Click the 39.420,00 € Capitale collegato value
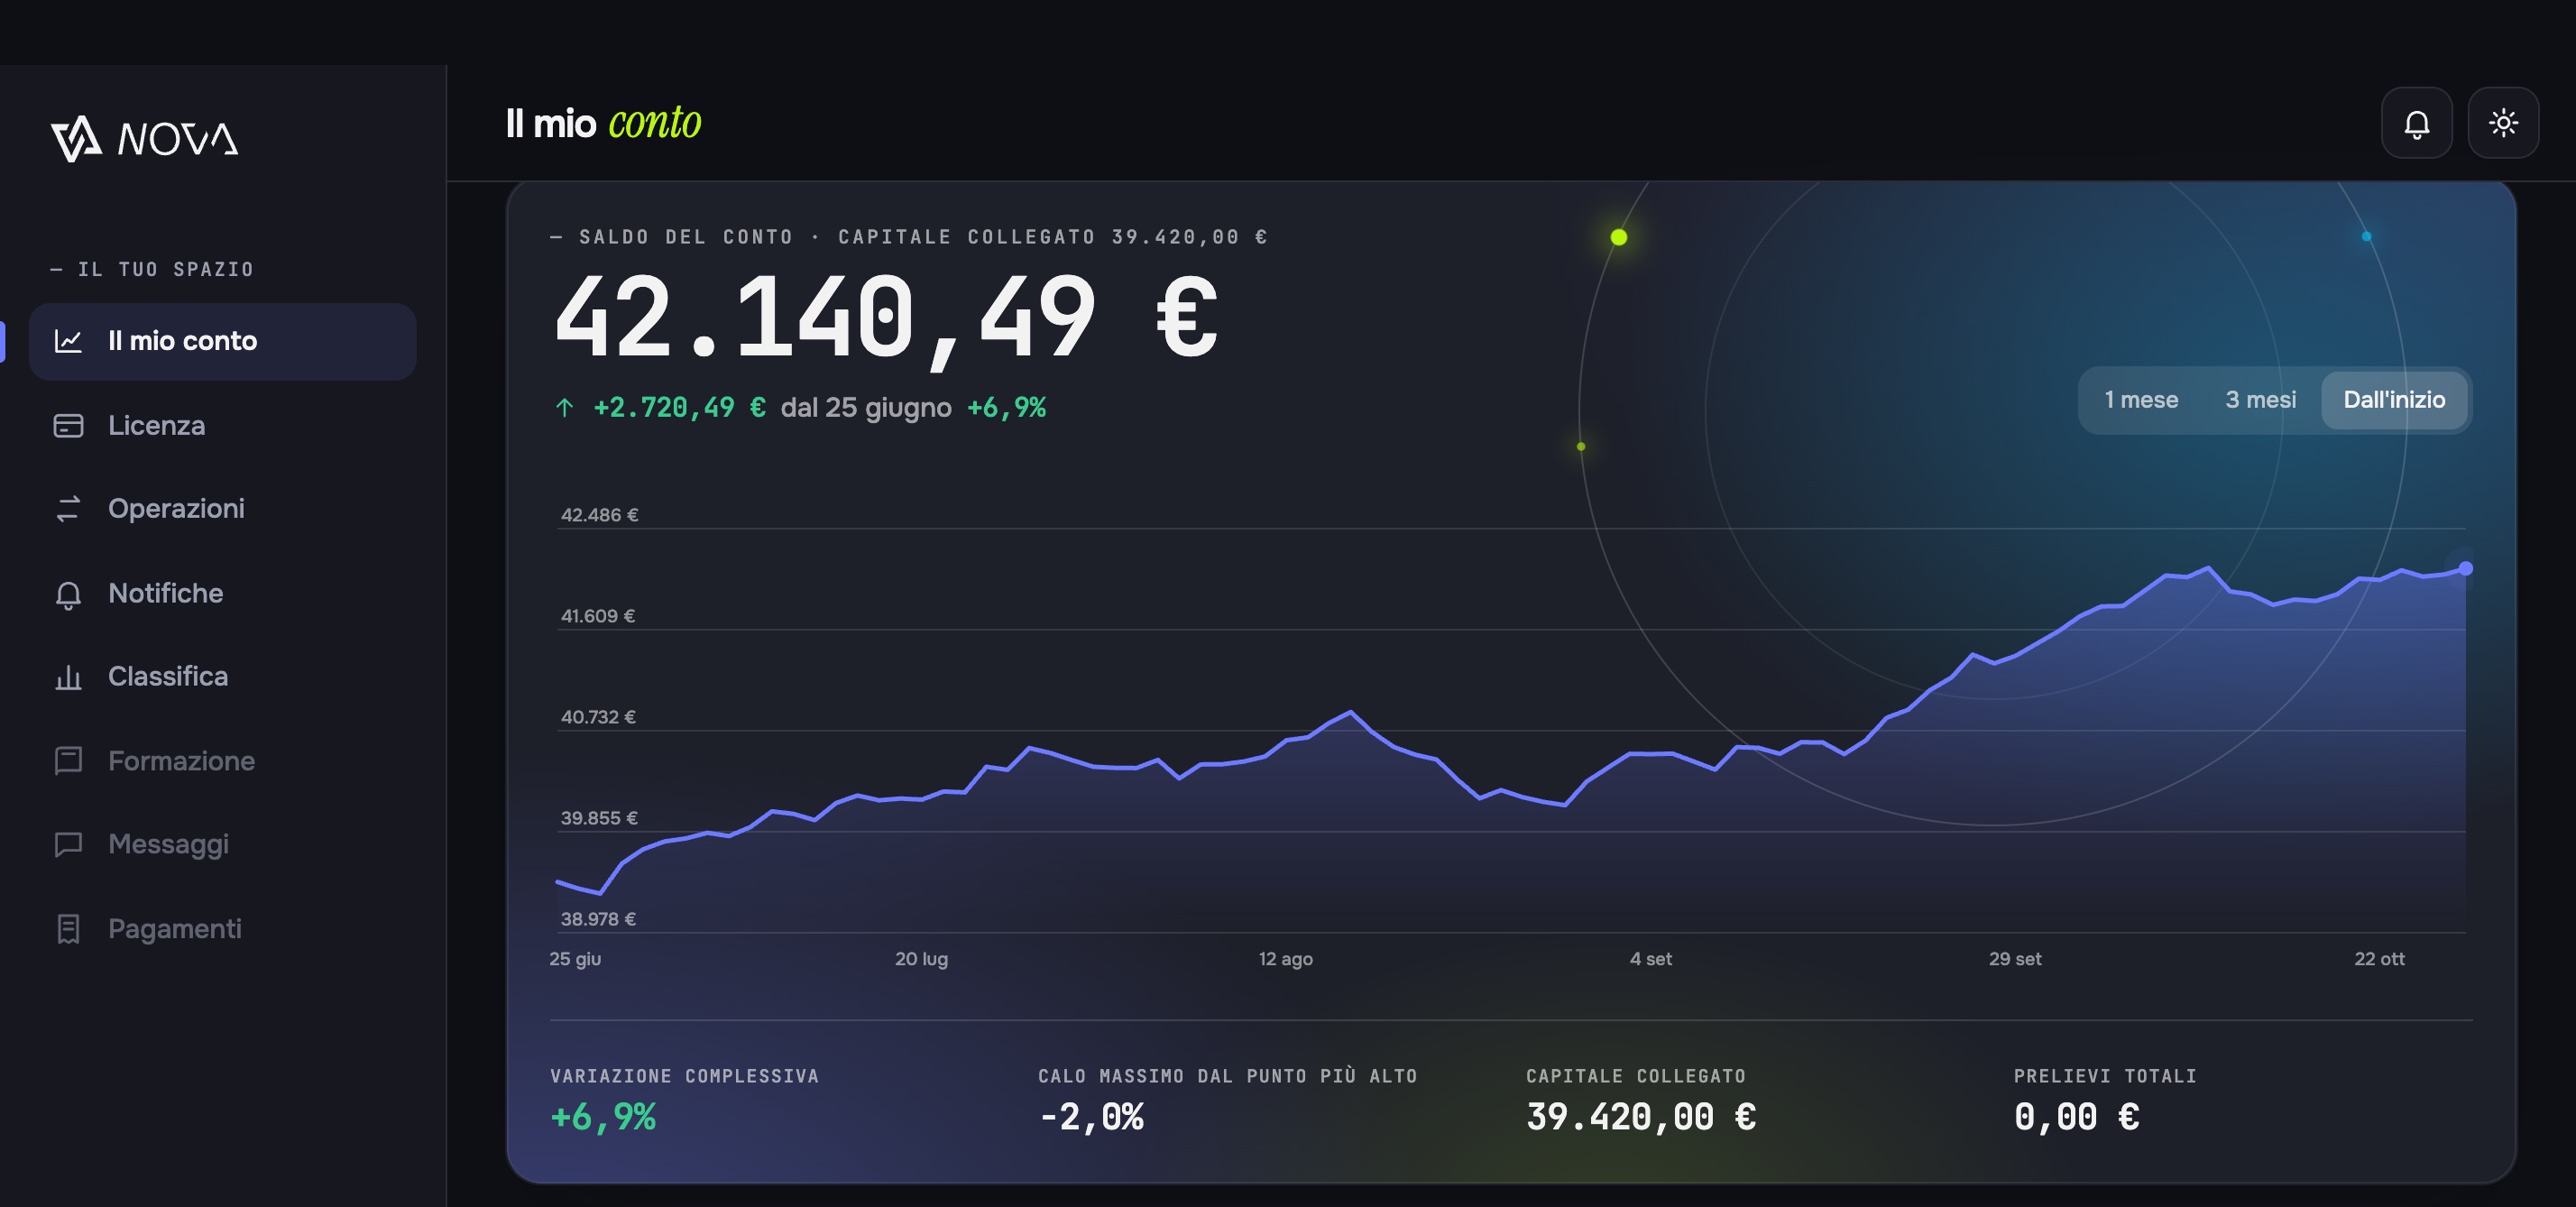The image size is (2576, 1207). click(x=1641, y=1117)
